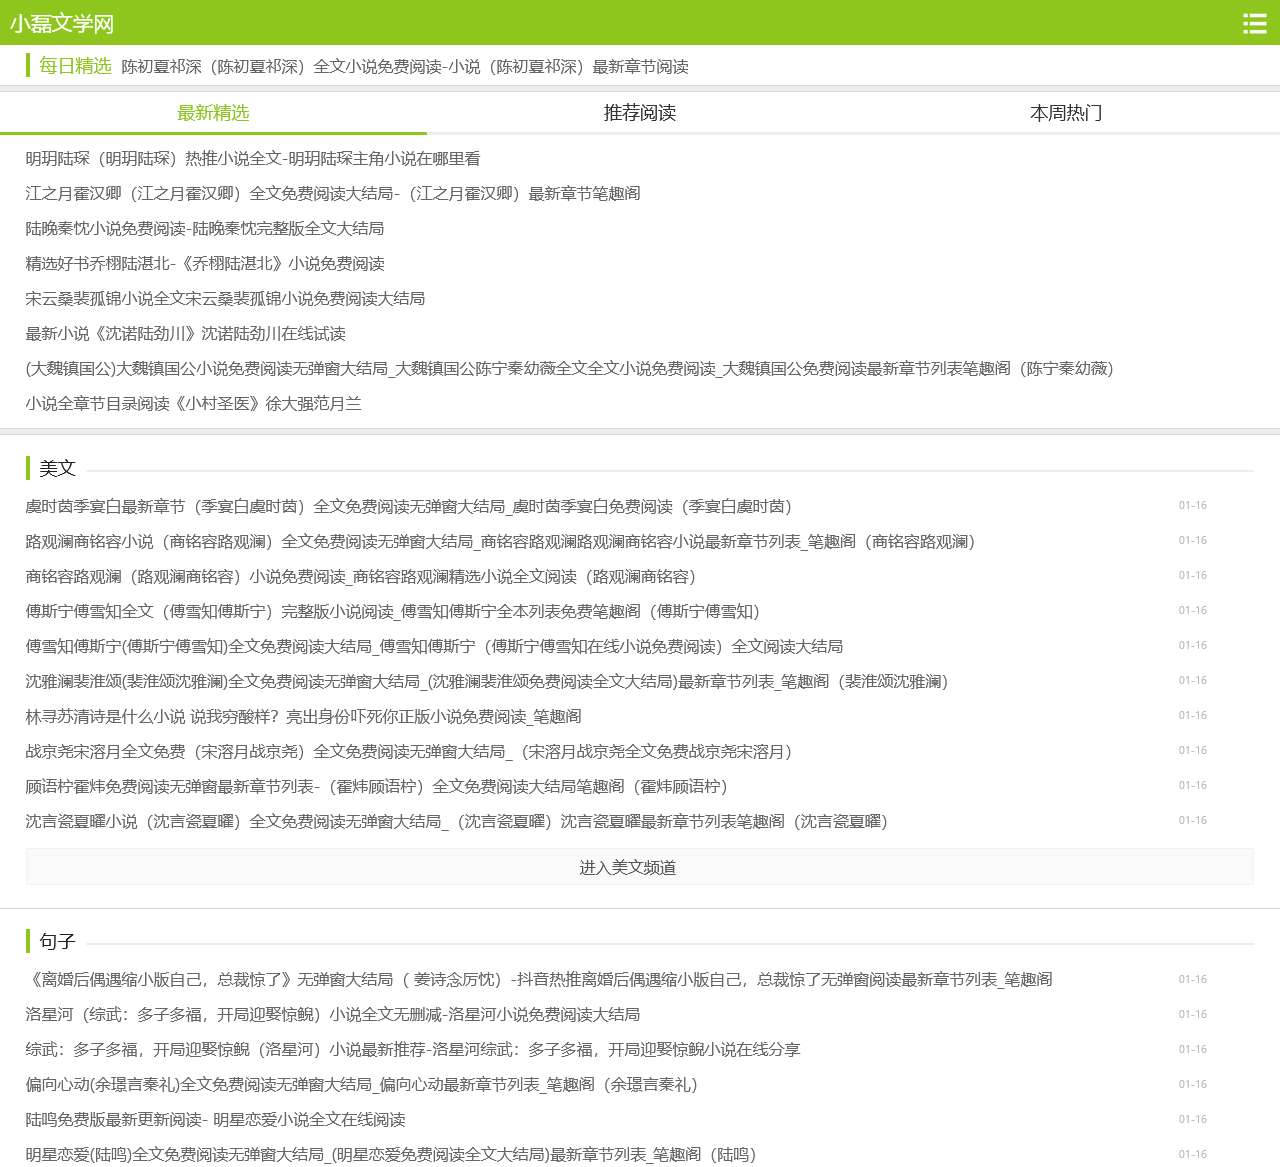Screen dimensions: 1280x1167
Task: Switch to the 推荐阅读 tab
Action: (640, 113)
